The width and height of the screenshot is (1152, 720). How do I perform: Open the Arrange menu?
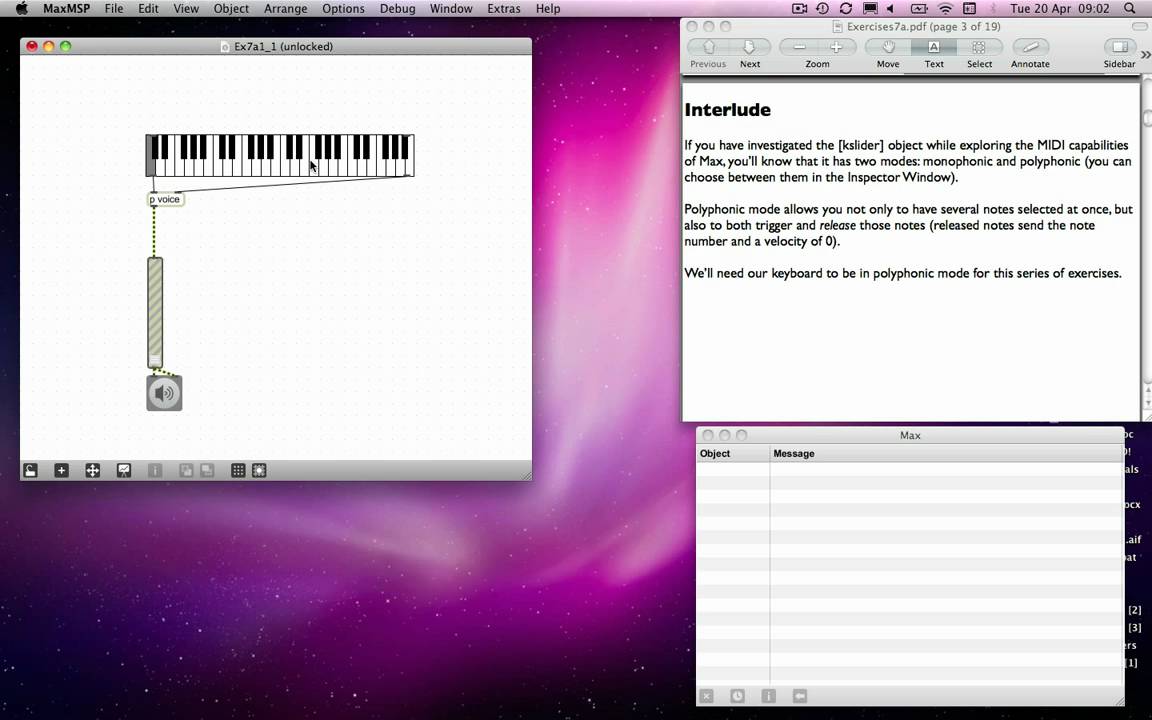point(285,9)
